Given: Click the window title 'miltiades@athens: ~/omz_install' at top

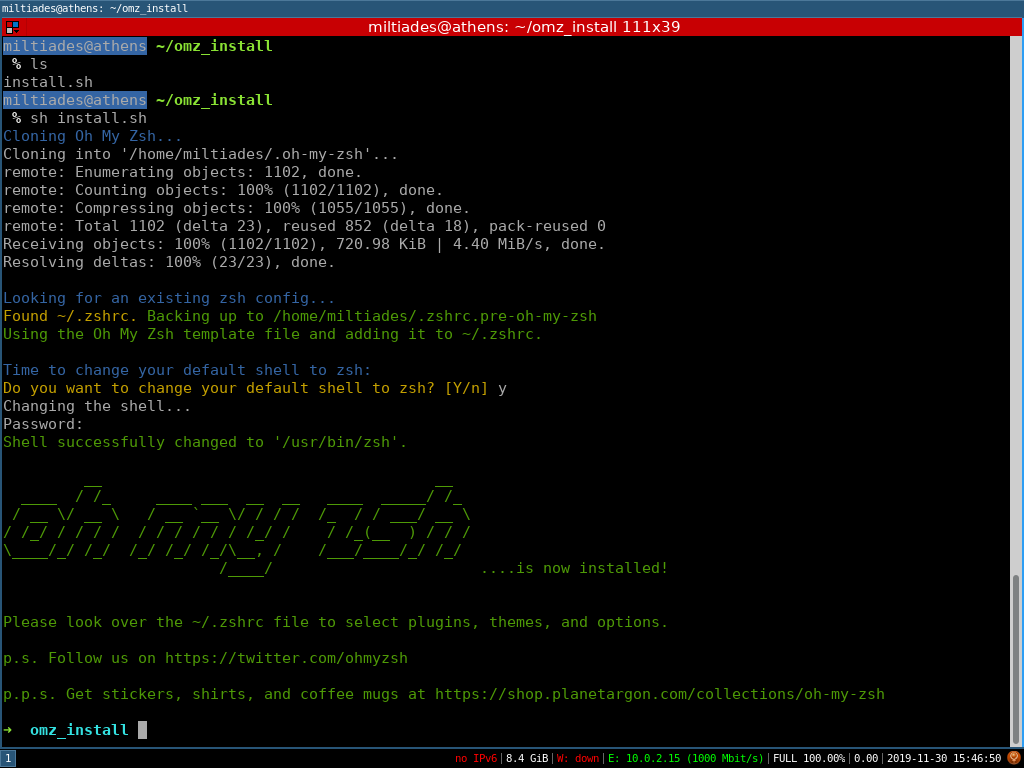Looking at the screenshot, I should tap(95, 8).
